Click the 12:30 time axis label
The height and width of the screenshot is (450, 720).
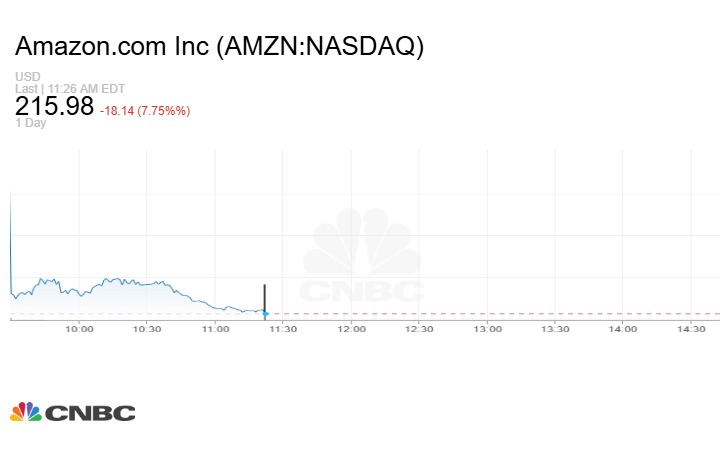(x=419, y=328)
